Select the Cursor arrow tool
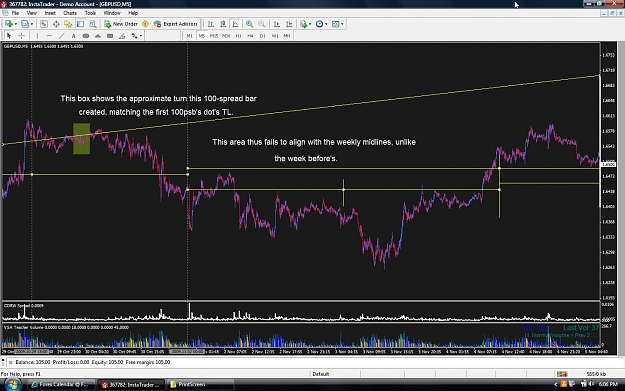The image size is (625, 391). click(x=9, y=36)
